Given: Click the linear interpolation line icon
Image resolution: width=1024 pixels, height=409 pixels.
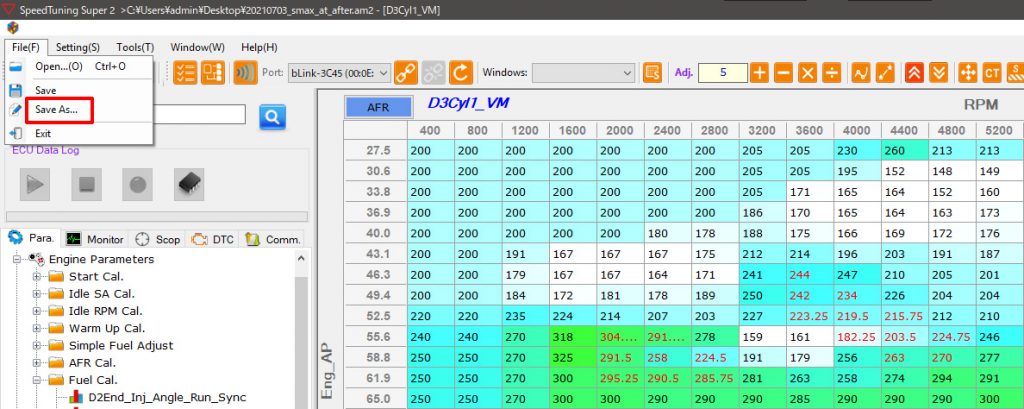Looking at the screenshot, I should [885, 73].
